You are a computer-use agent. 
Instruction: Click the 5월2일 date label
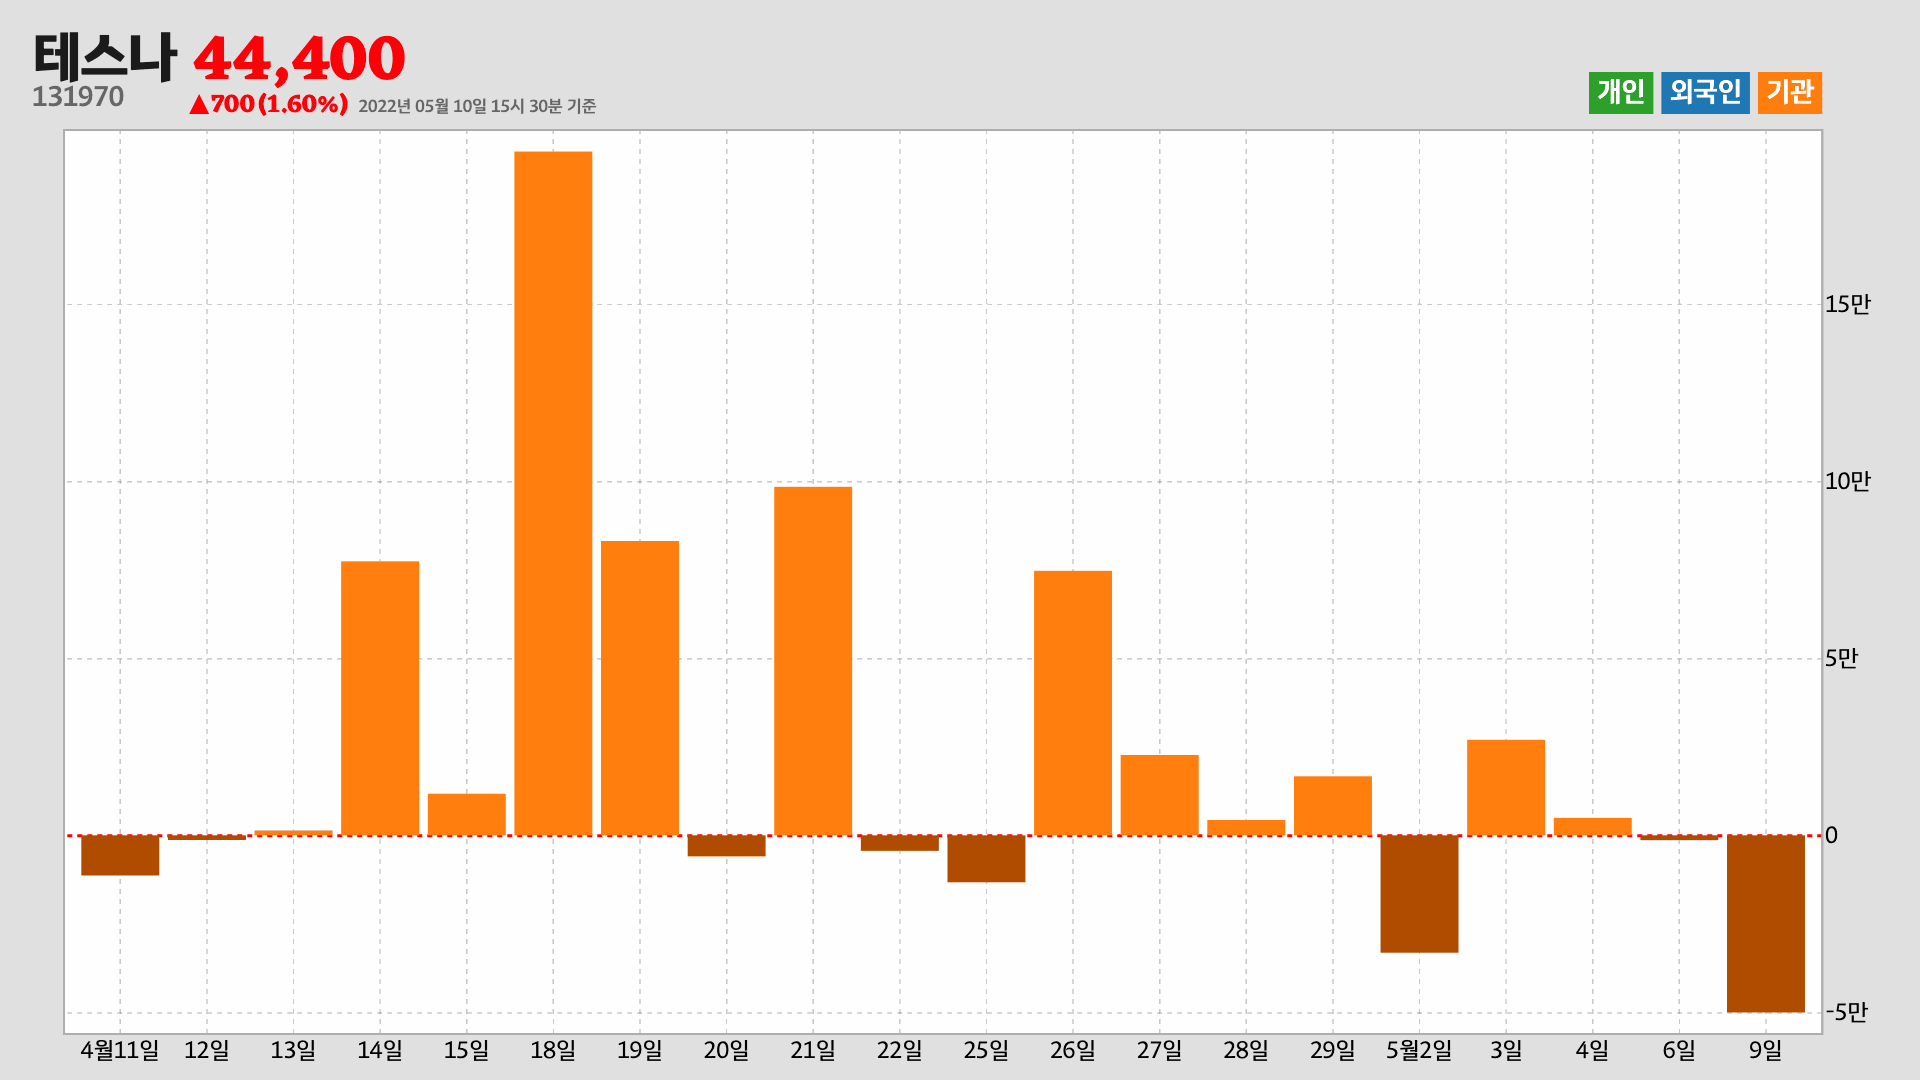click(x=1419, y=1050)
